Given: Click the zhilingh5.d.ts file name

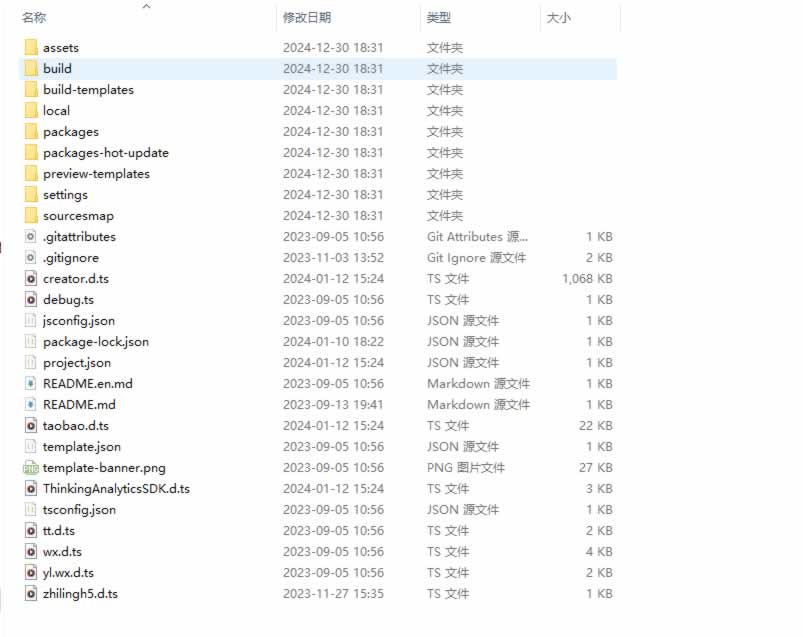Looking at the screenshot, I should click(80, 593).
